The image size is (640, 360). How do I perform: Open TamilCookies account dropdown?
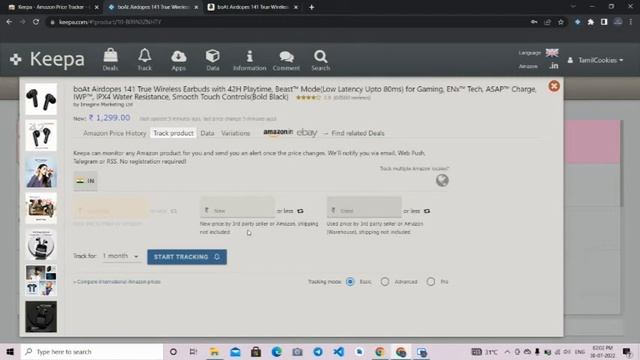596,60
